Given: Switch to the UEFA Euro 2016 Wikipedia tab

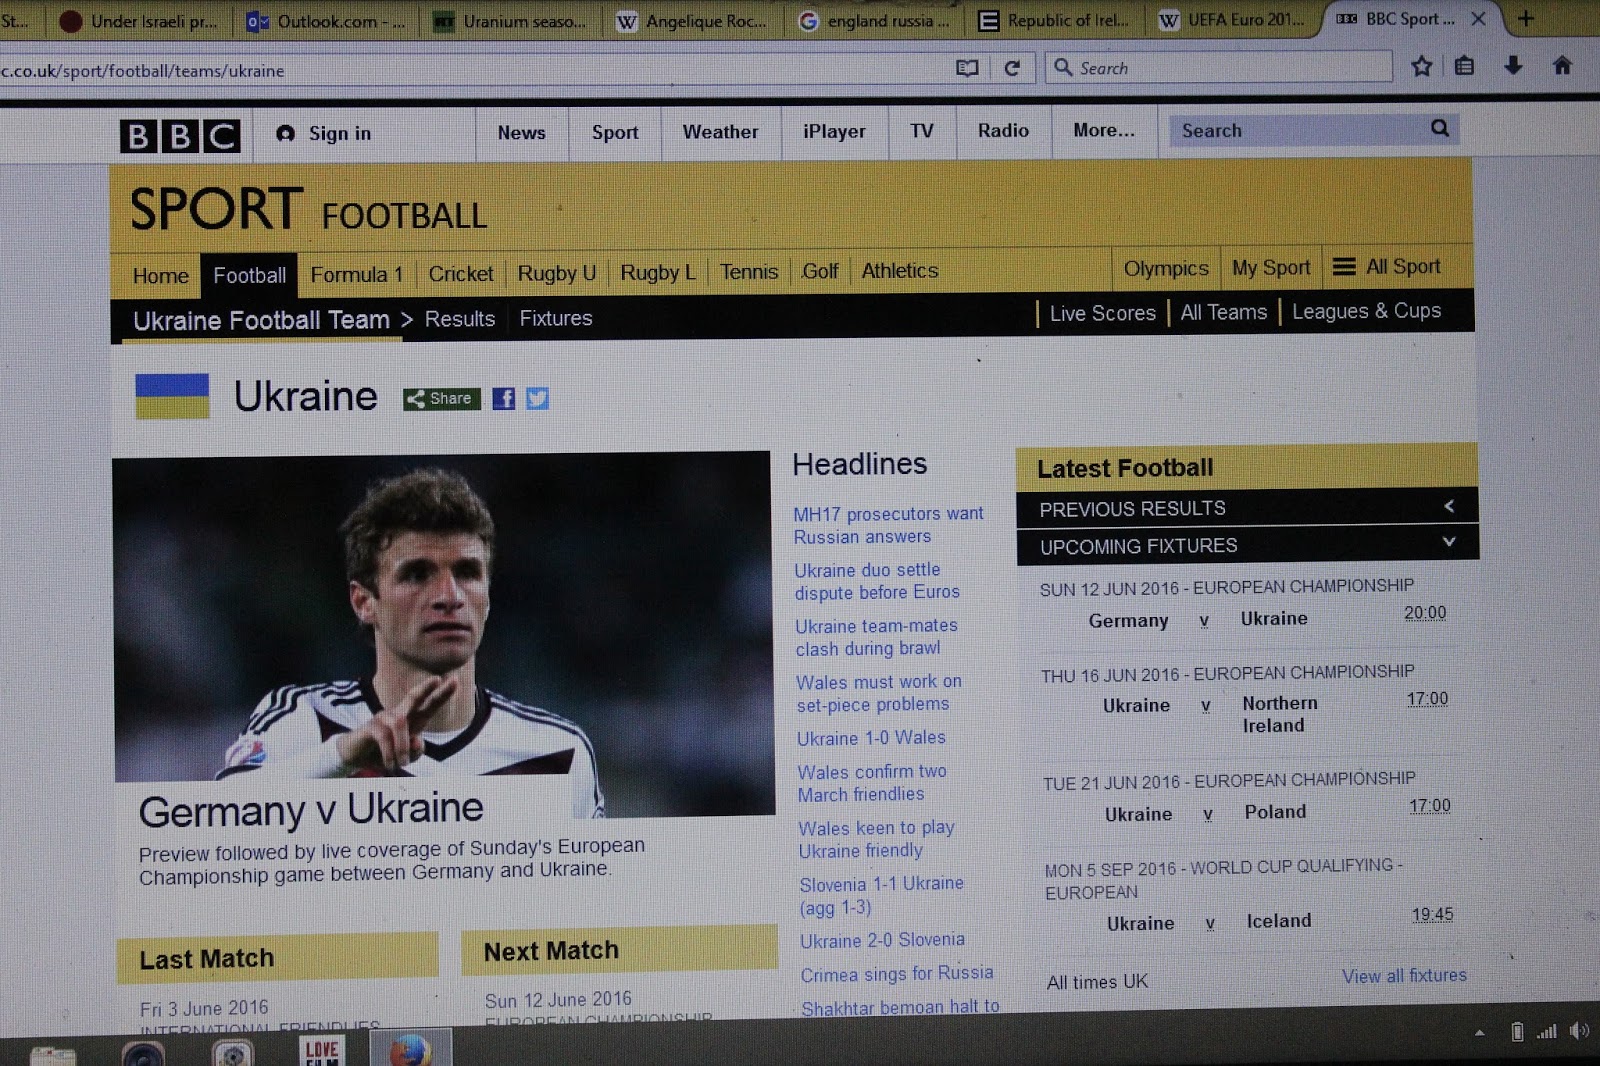Looking at the screenshot, I should point(1232,20).
